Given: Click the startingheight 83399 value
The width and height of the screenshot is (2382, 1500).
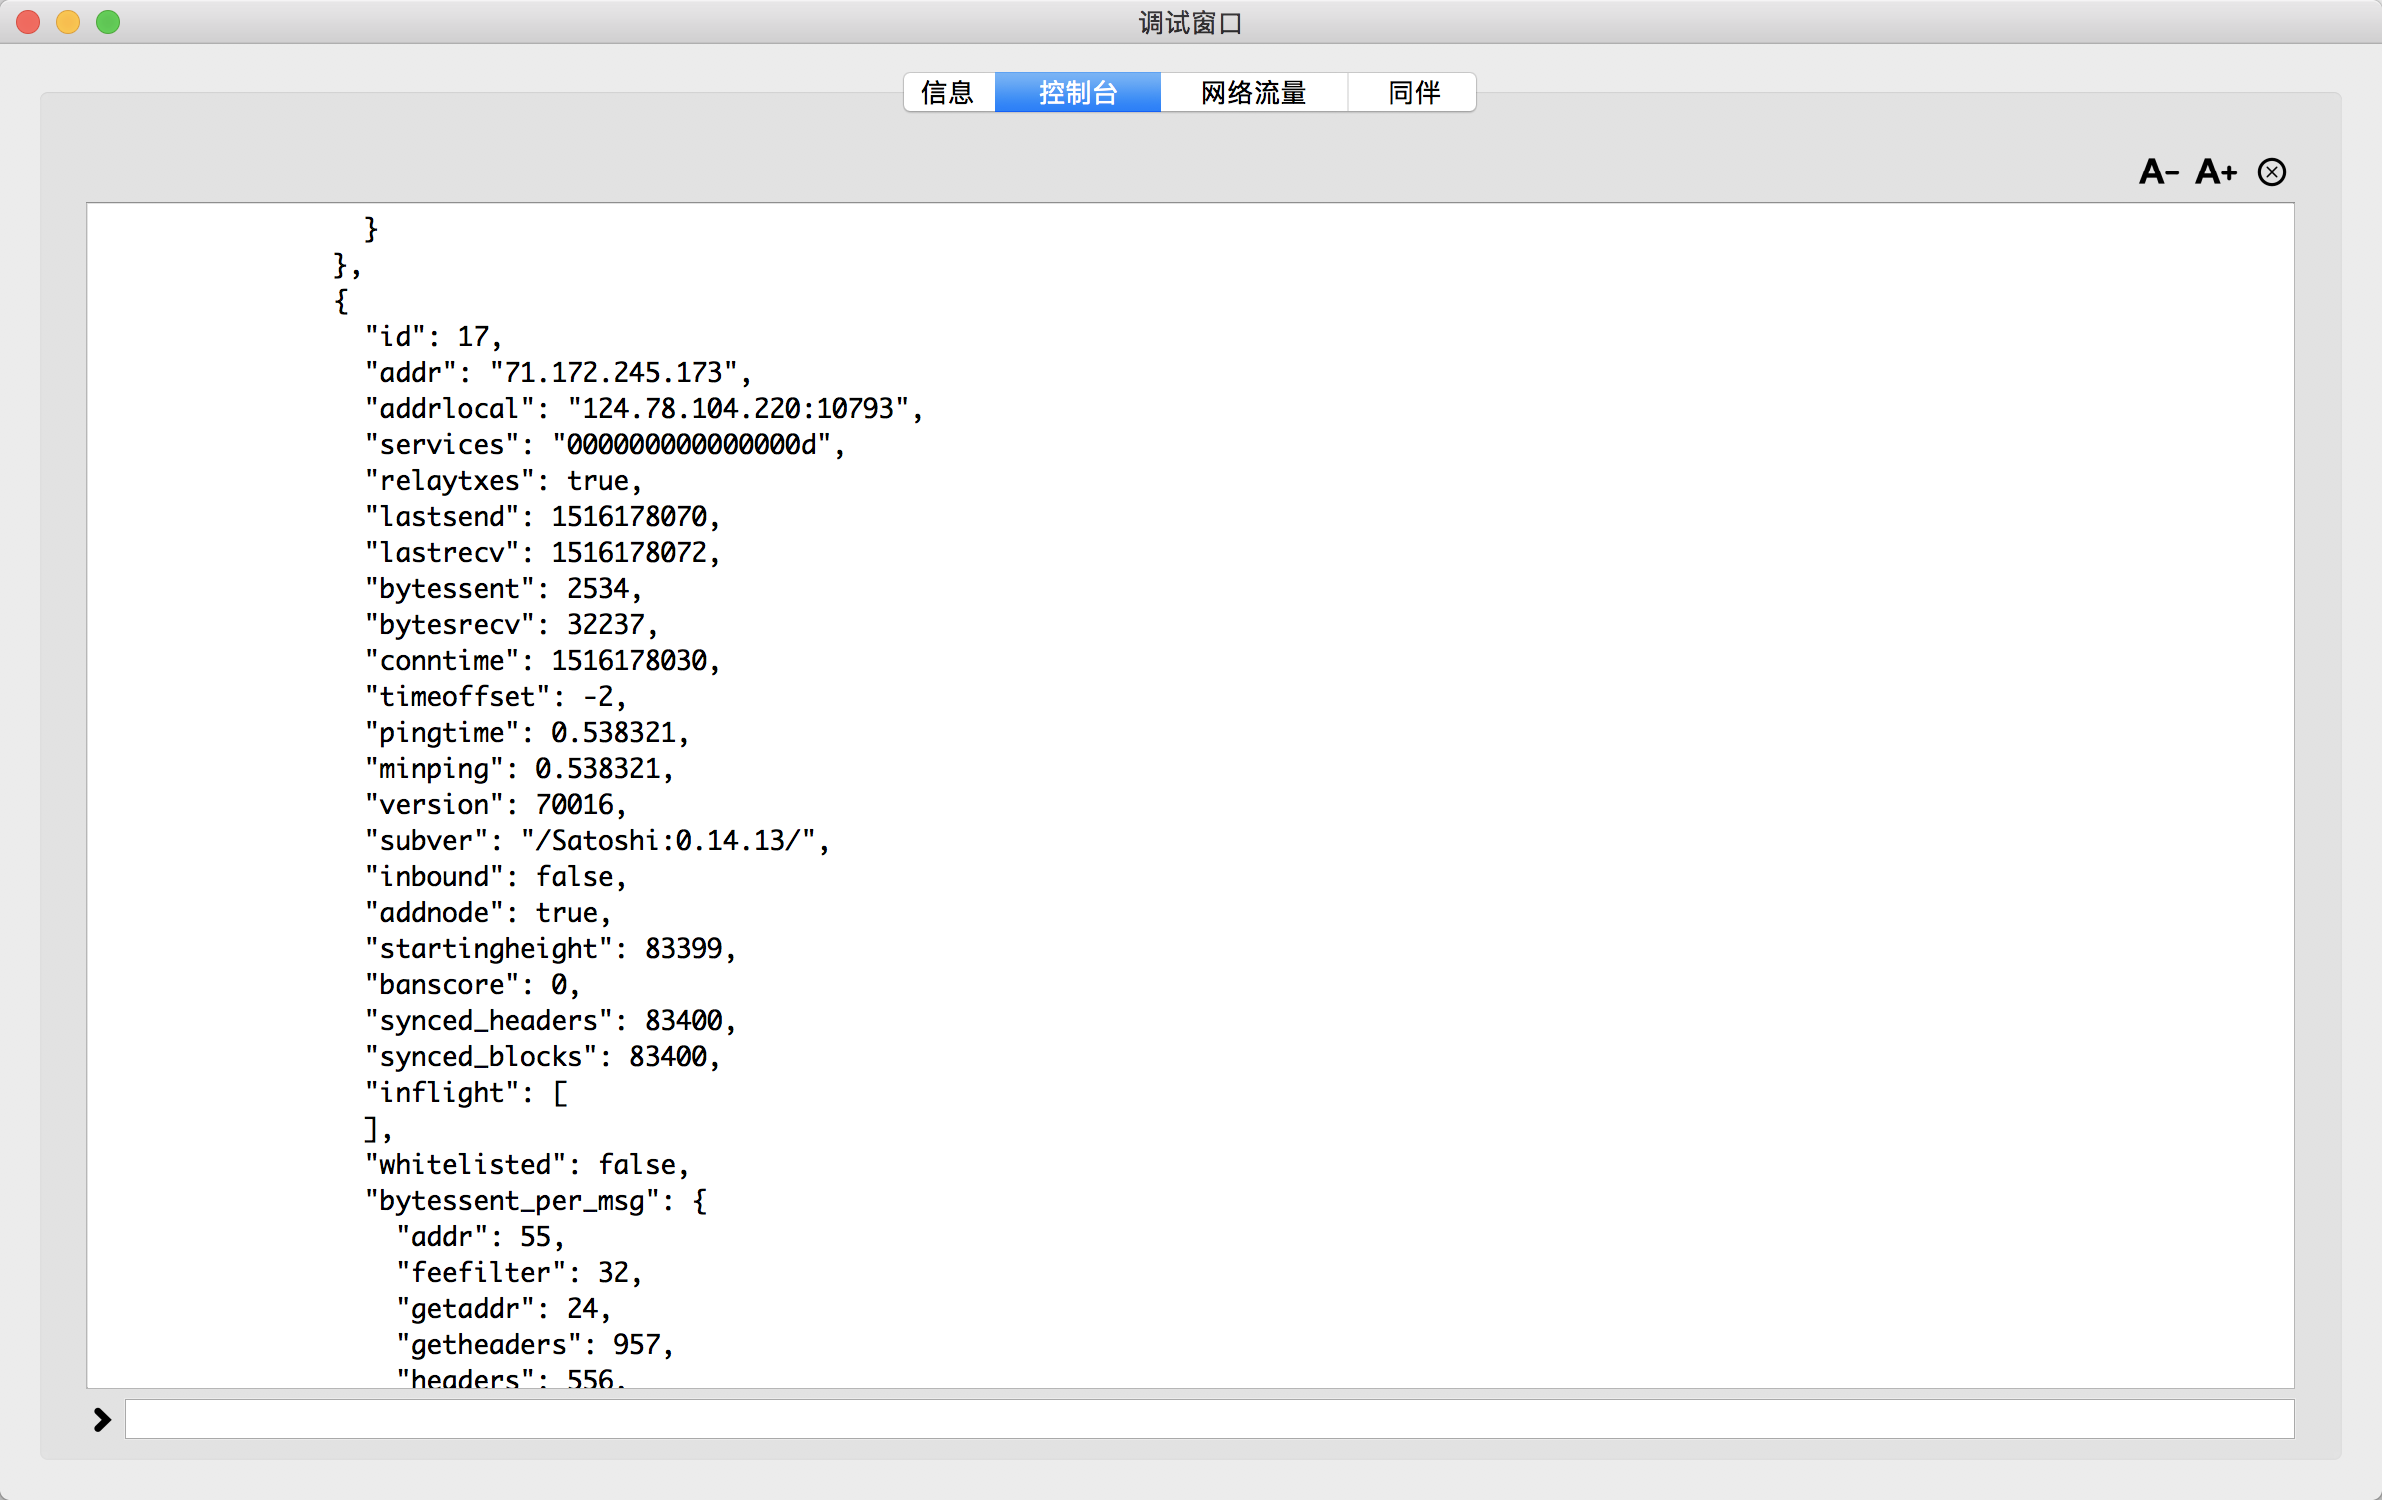Looking at the screenshot, I should 683,949.
